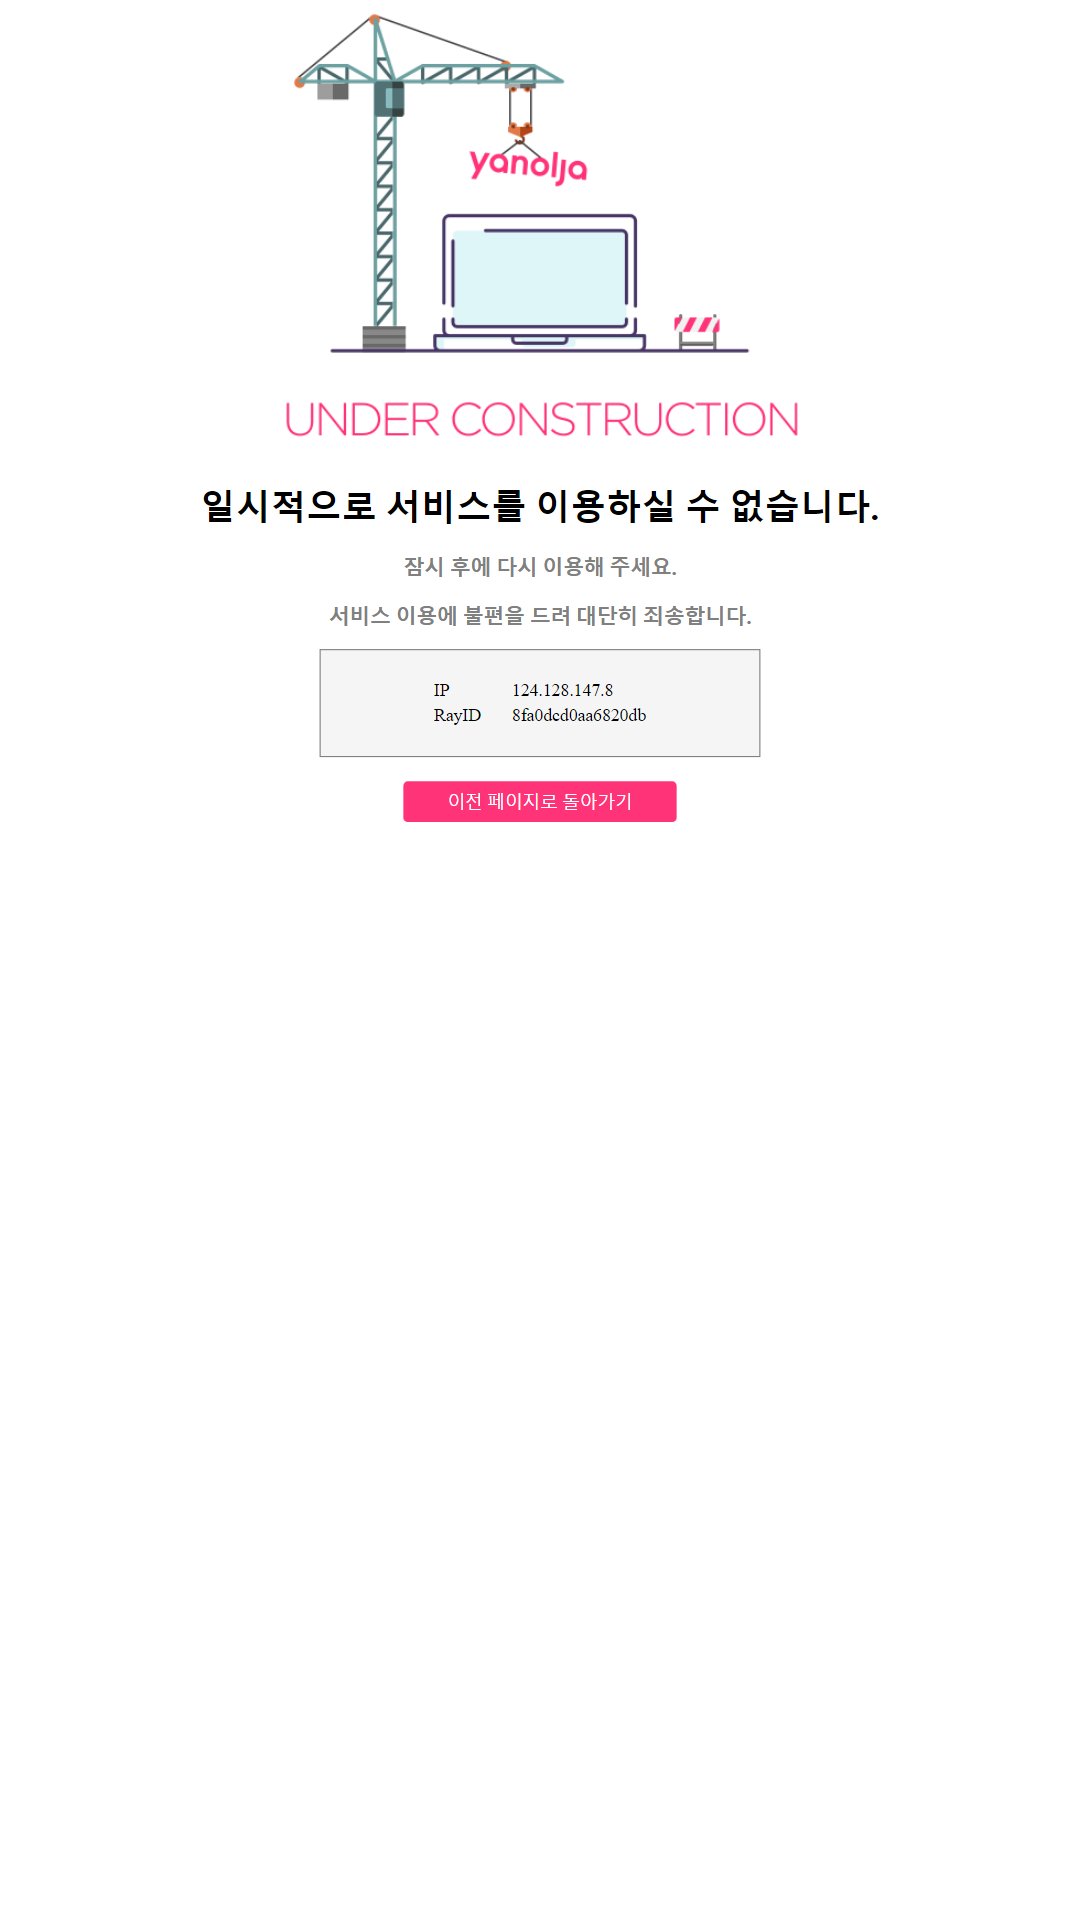Click the pink striped road barrier
This screenshot has height=1920, width=1080.
point(697,331)
